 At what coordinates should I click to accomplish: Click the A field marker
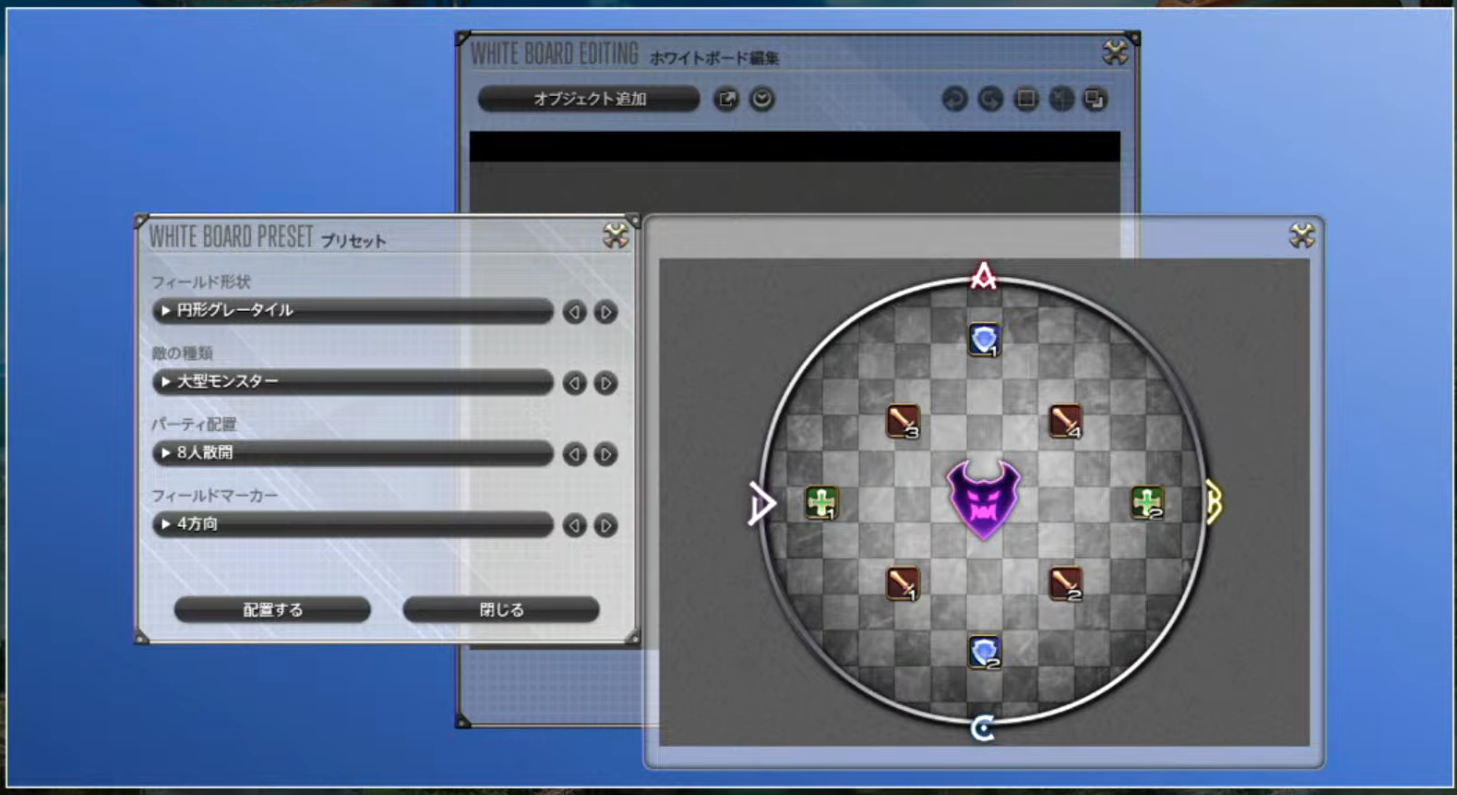[984, 275]
